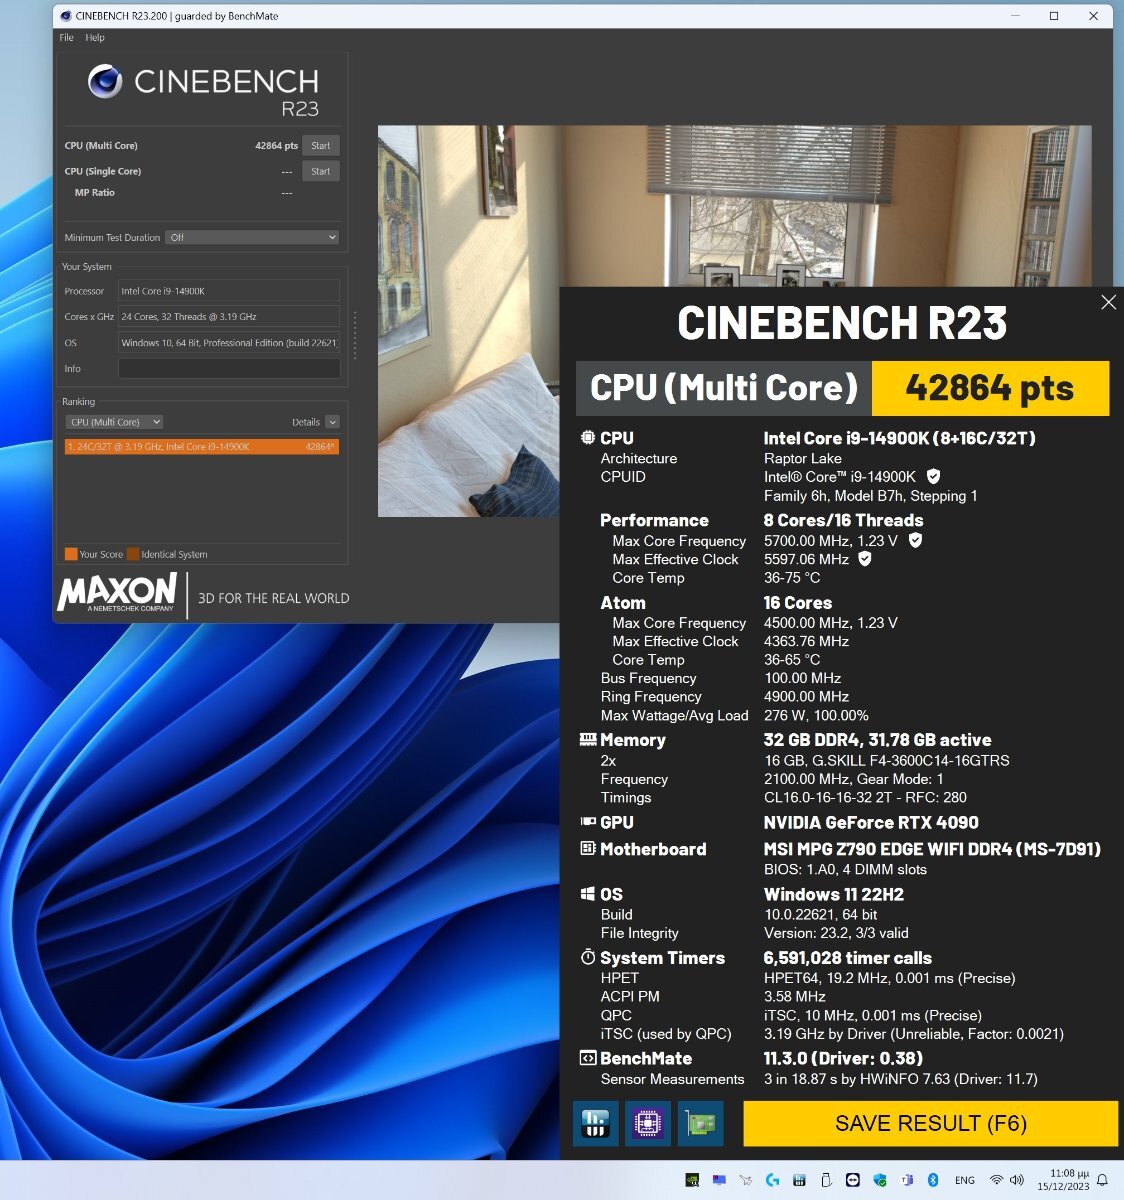The height and width of the screenshot is (1200, 1124).
Task: Click the BenchMate section icon
Action: point(588,1058)
